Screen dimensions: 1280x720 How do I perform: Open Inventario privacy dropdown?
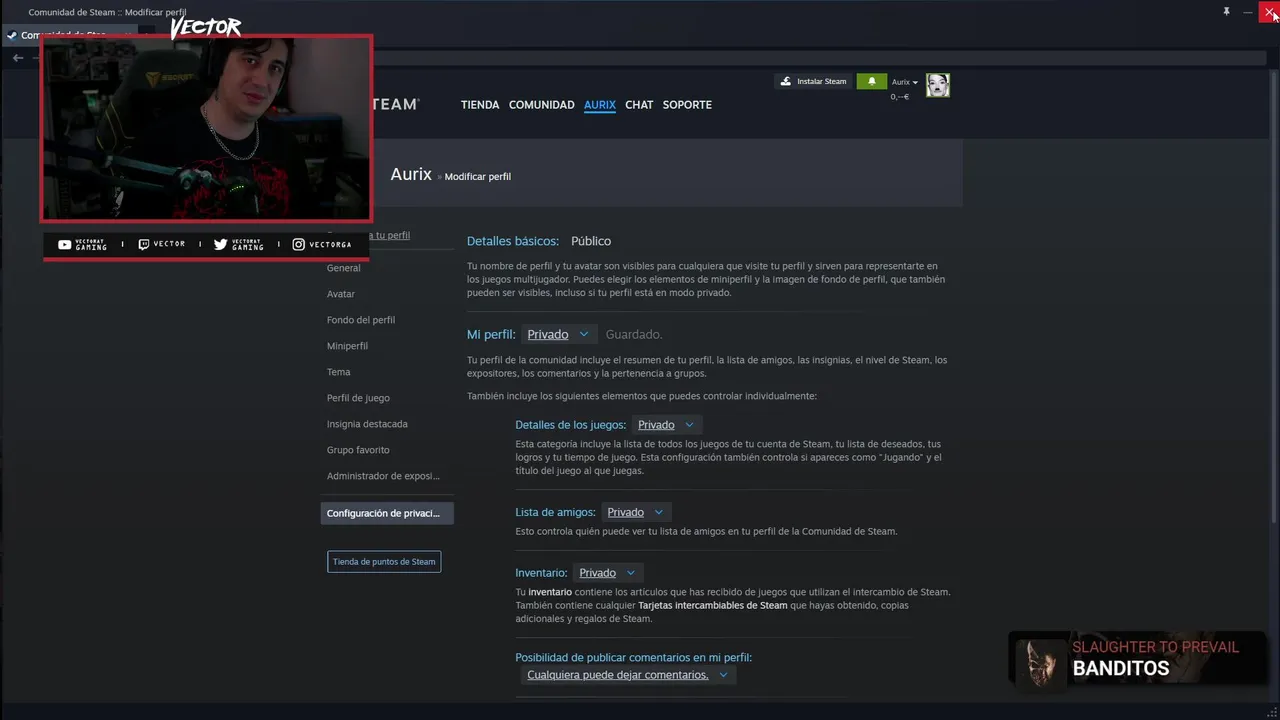click(x=607, y=573)
